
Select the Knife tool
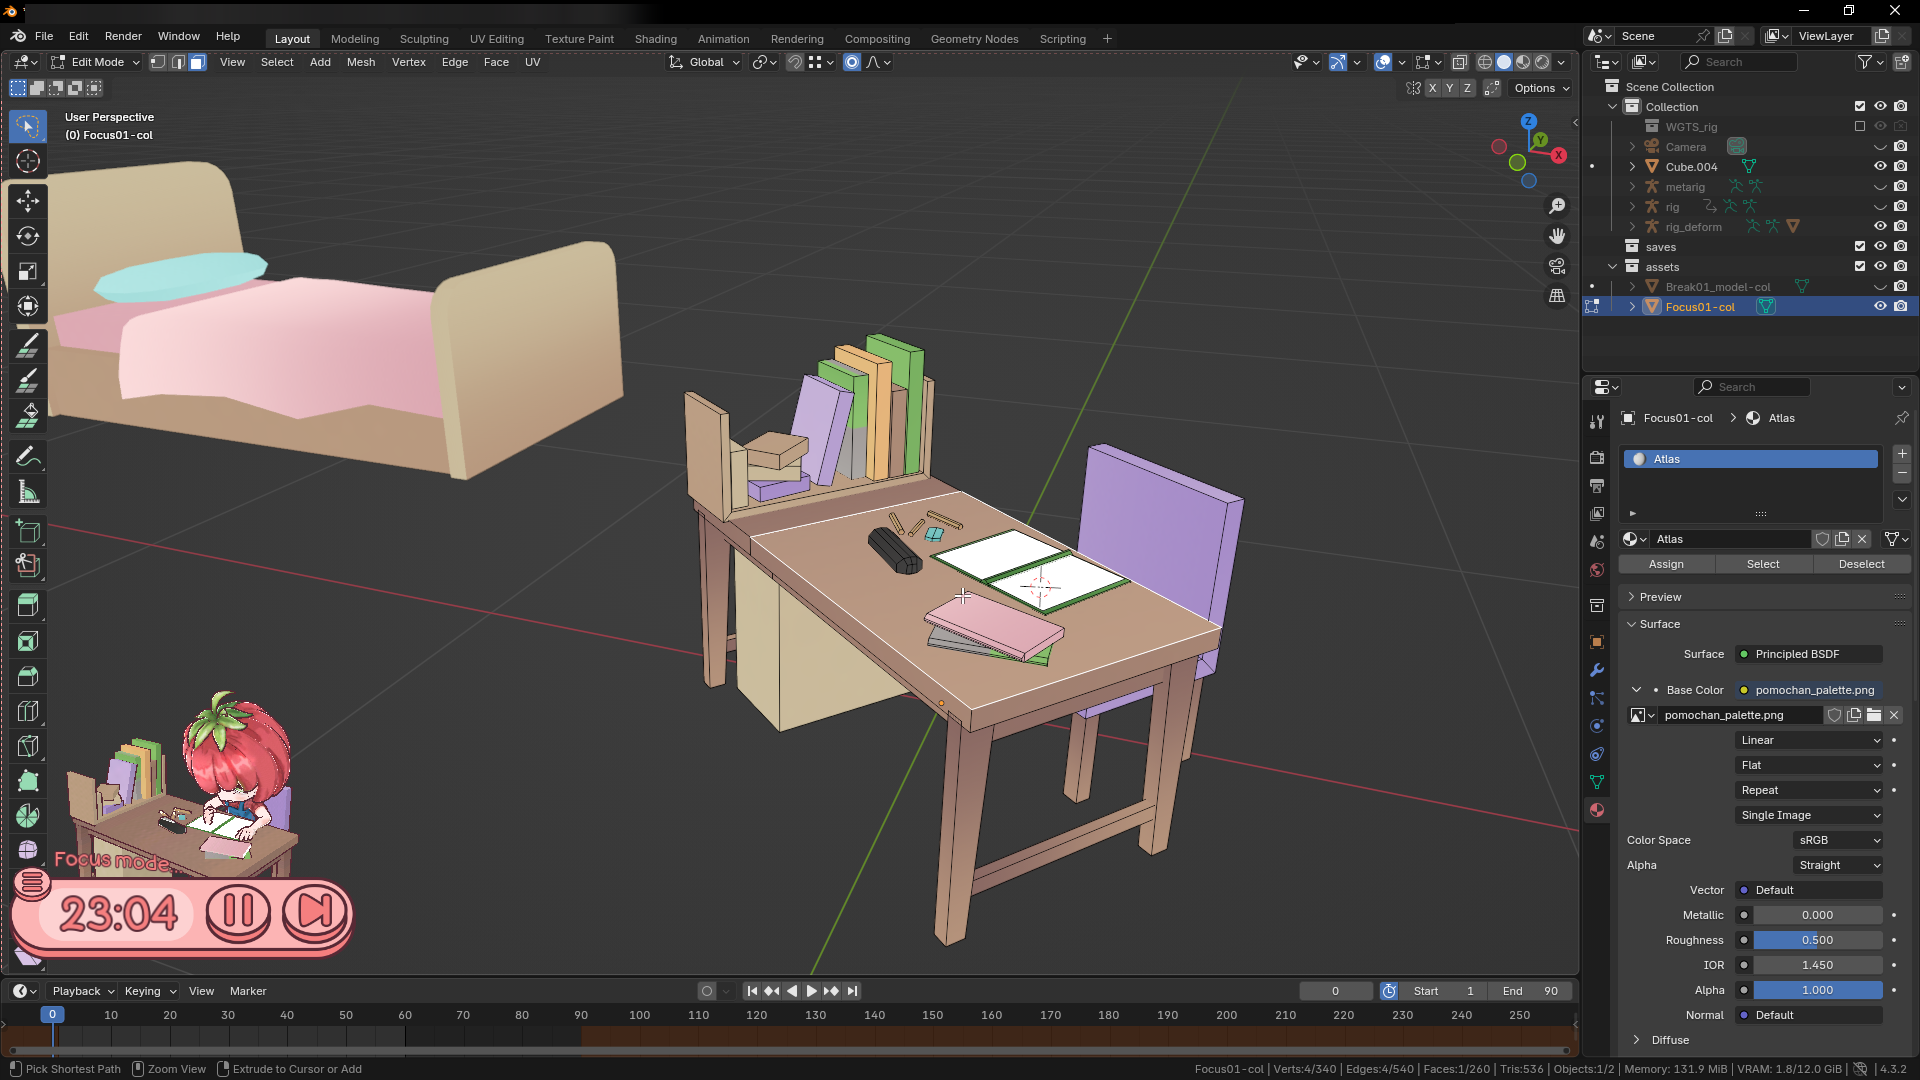(28, 746)
